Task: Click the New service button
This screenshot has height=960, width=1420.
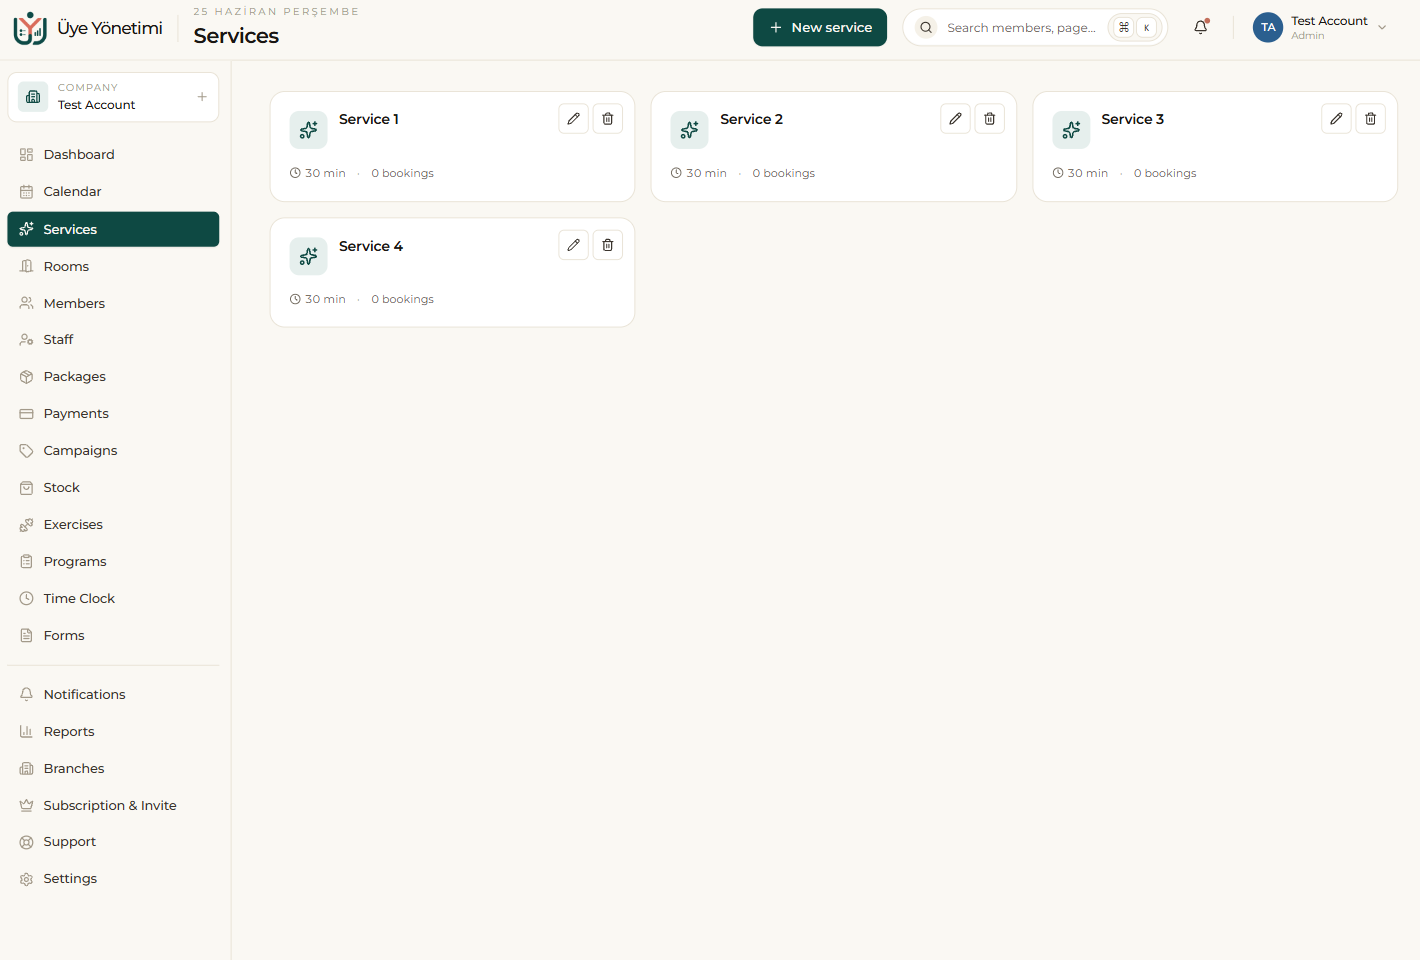Action: 820,27
